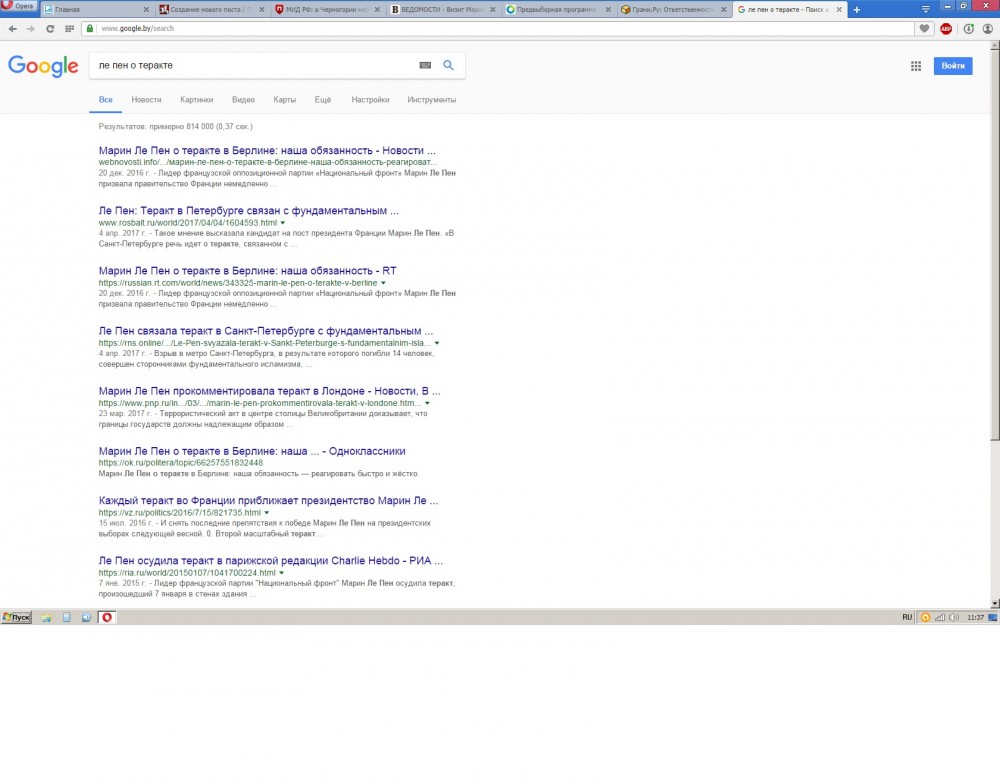Select the Все results tab
The width and height of the screenshot is (1000, 781).
[105, 99]
